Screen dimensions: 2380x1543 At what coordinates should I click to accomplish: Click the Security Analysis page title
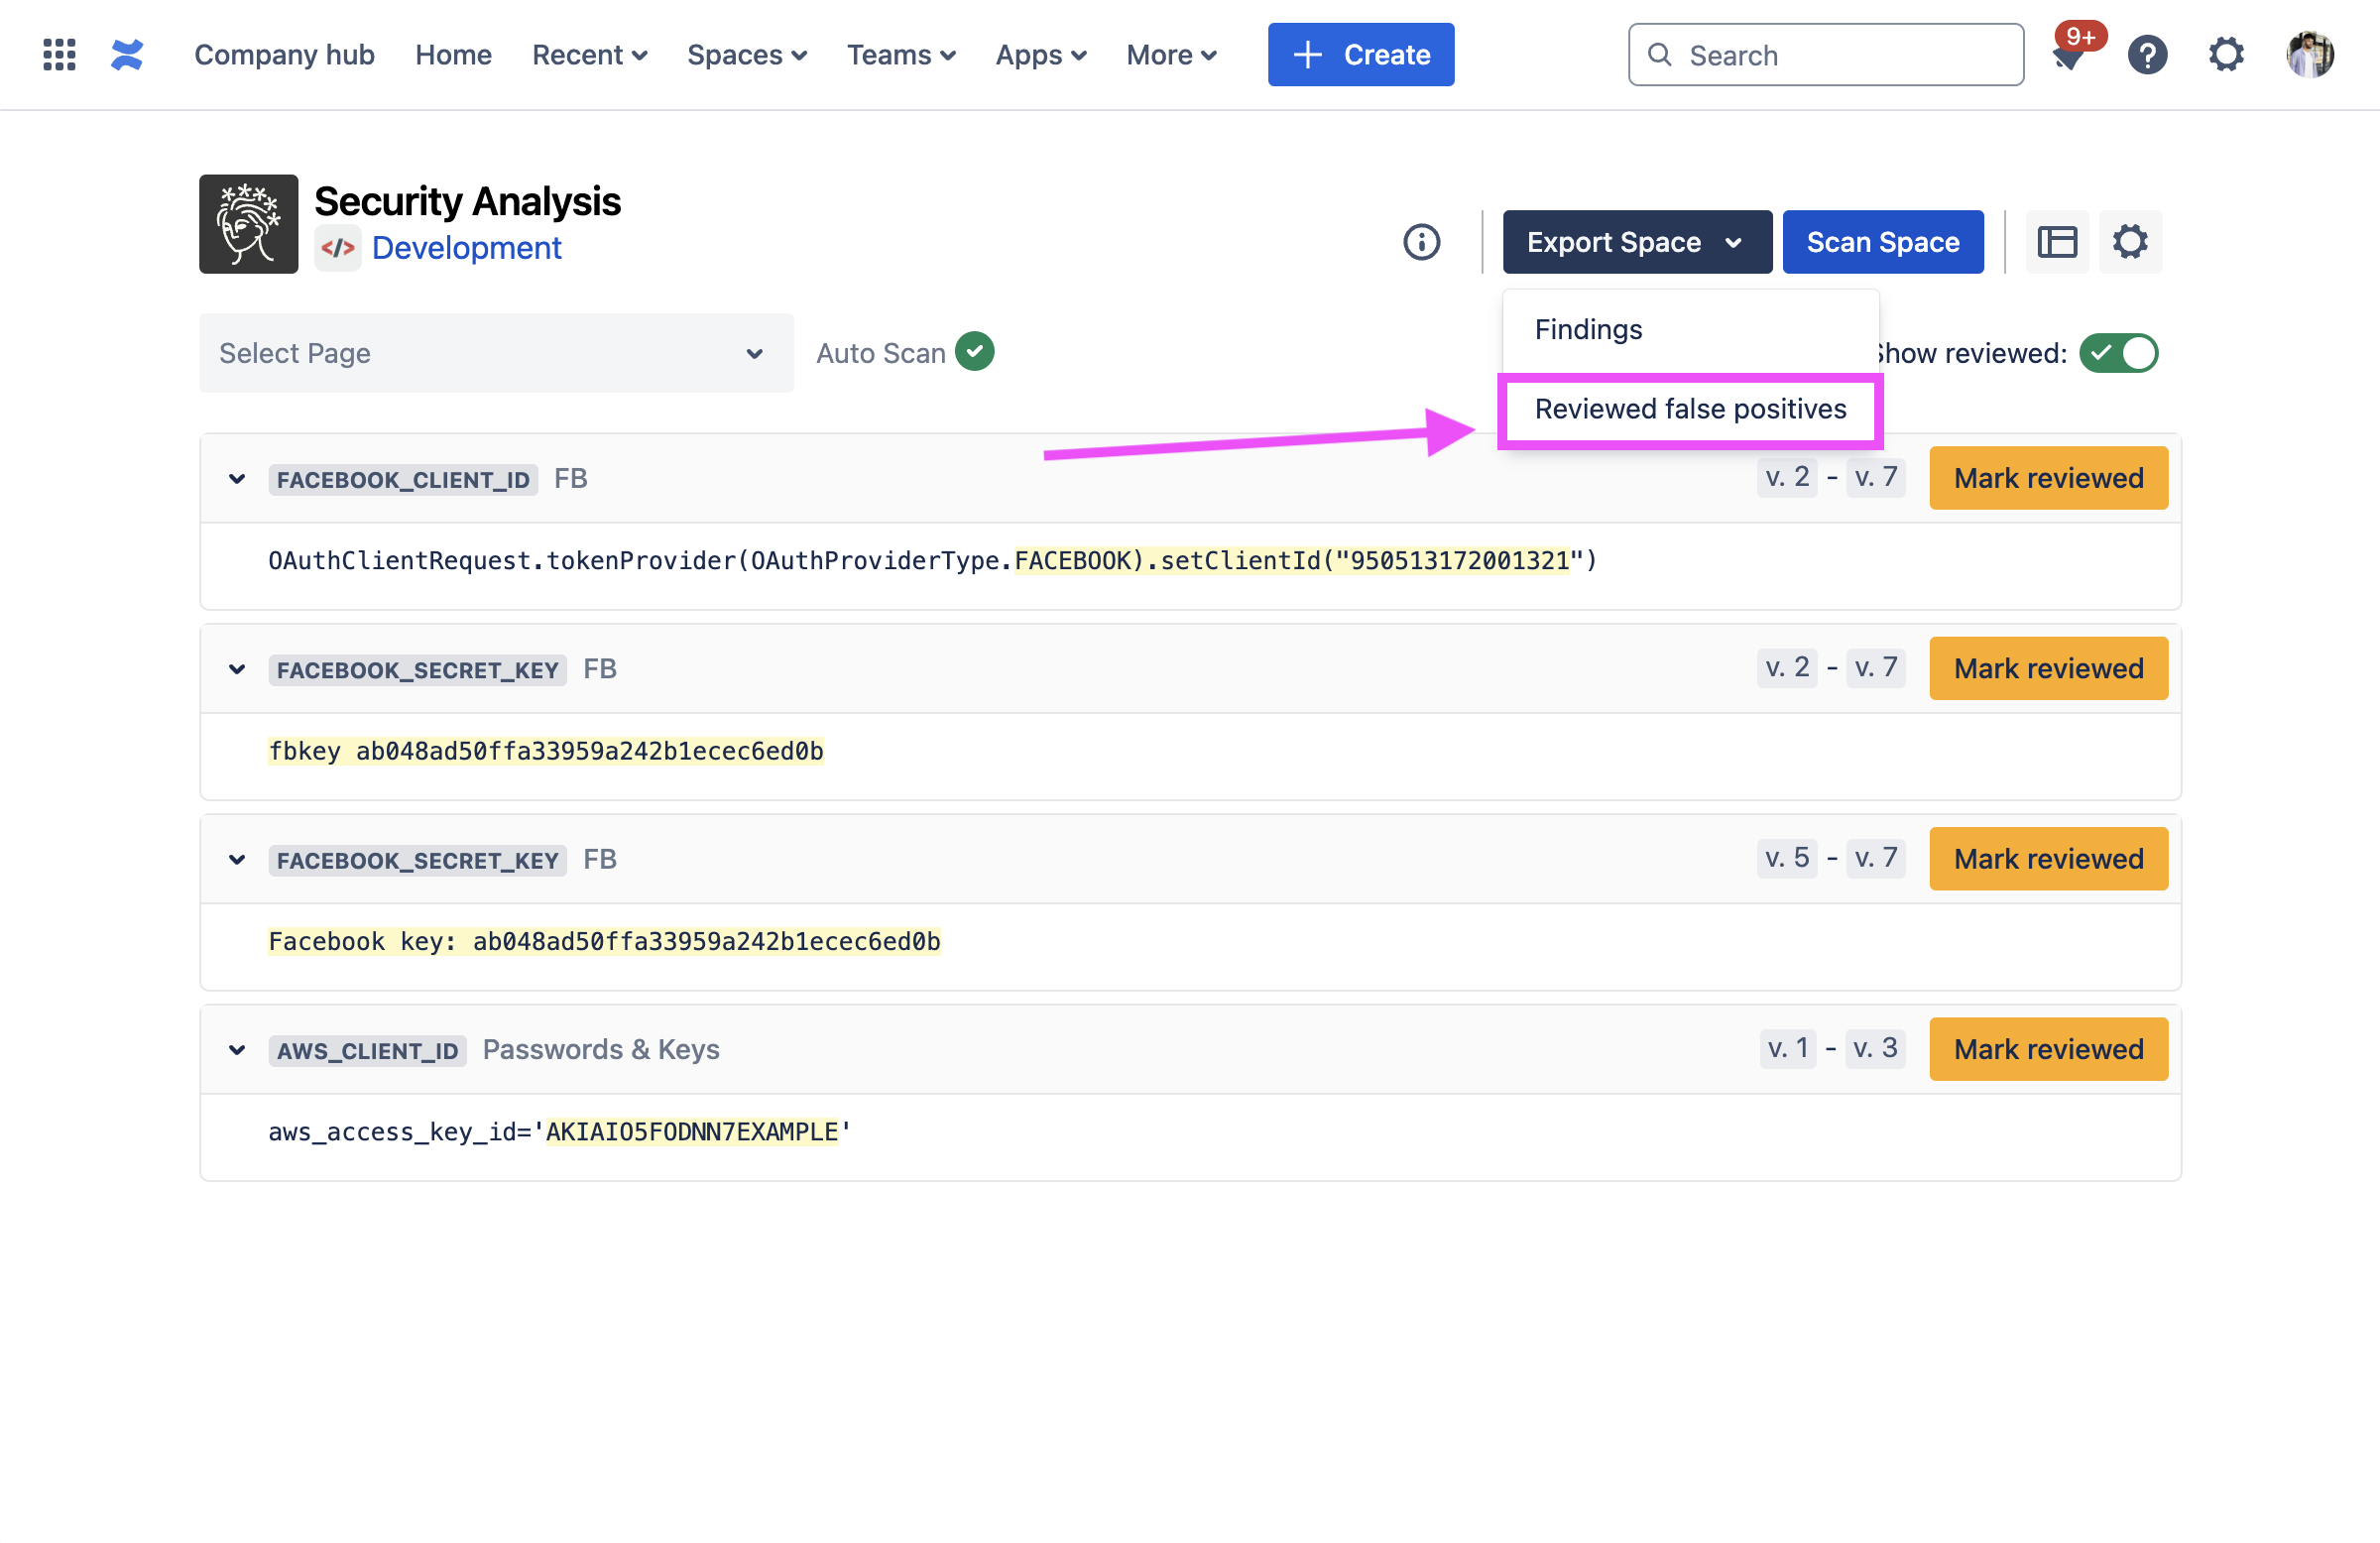467,201
